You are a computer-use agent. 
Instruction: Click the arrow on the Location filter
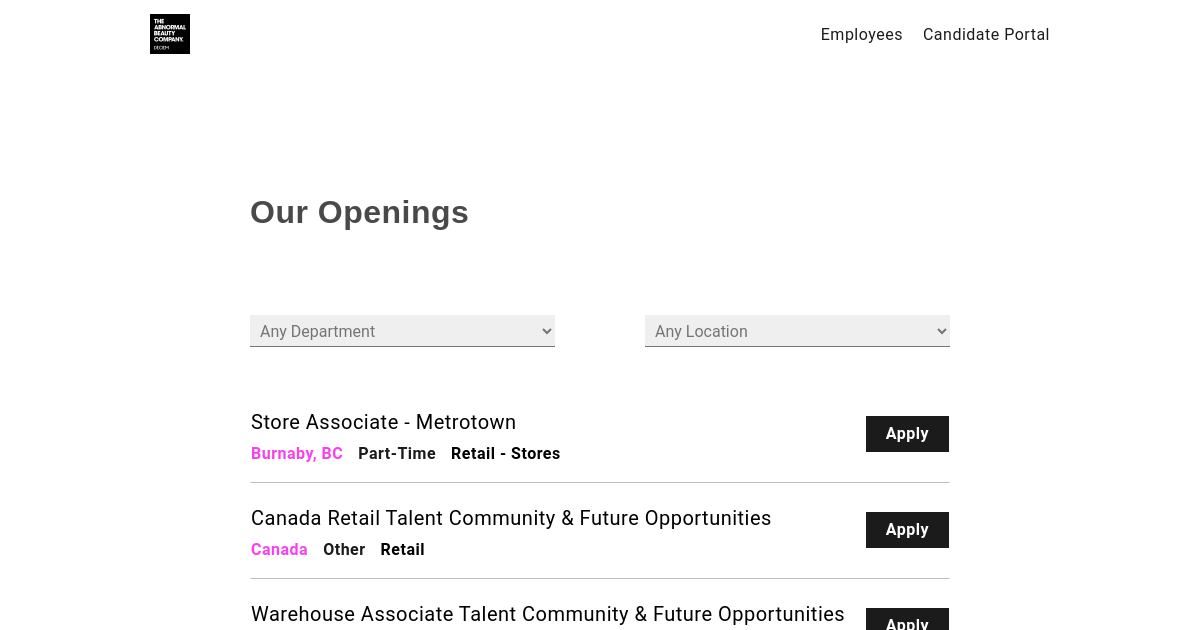941,331
